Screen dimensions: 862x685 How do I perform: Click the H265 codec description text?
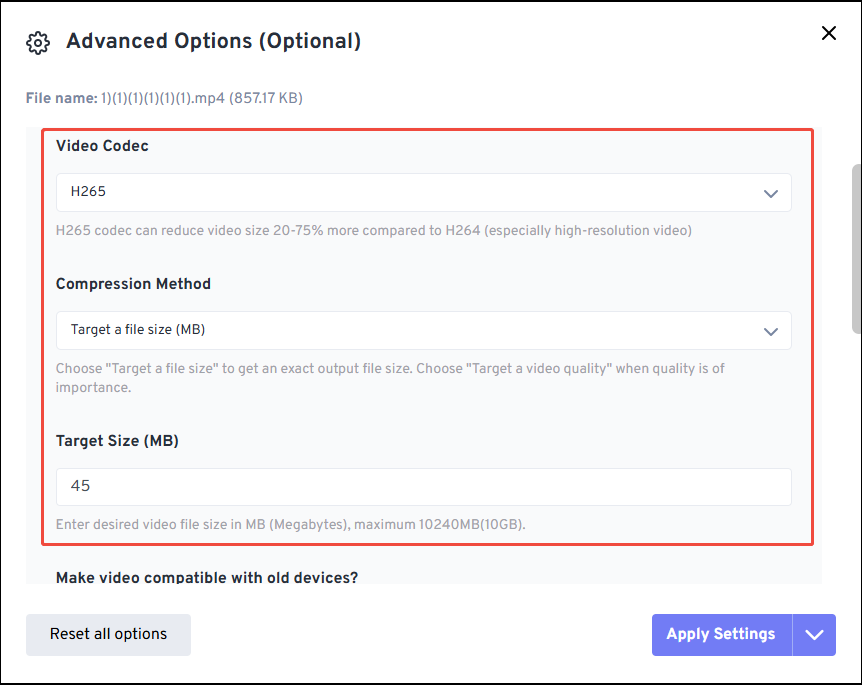(x=374, y=230)
